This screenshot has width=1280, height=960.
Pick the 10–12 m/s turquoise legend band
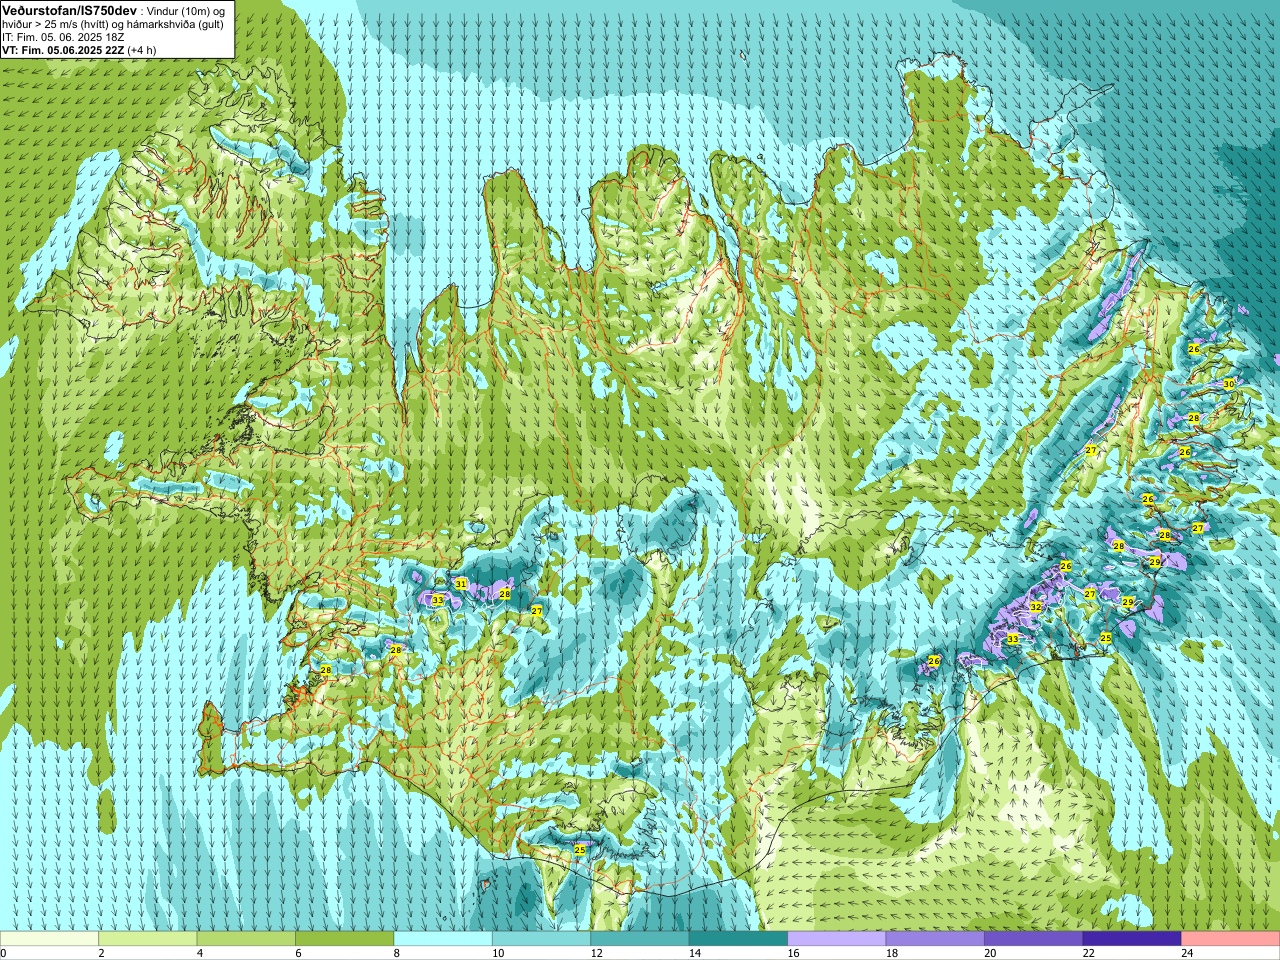pyautogui.click(x=542, y=939)
